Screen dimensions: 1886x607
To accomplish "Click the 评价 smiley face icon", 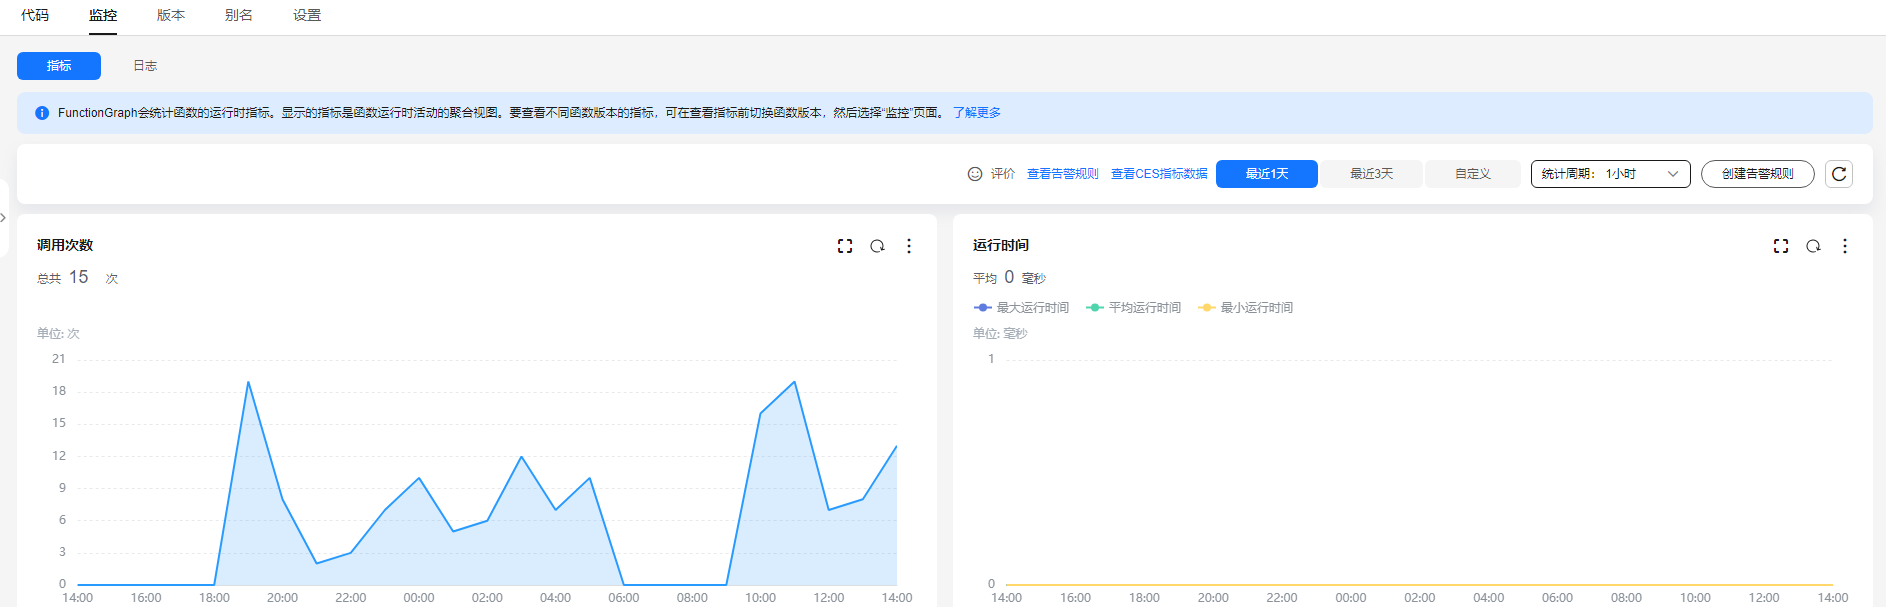I will (x=975, y=174).
